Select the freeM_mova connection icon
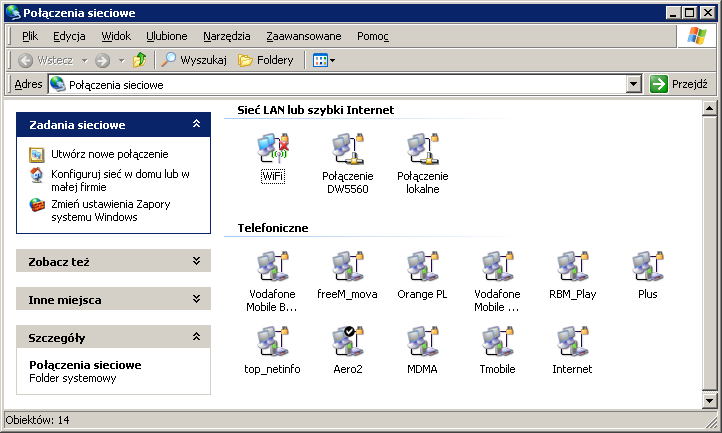This screenshot has height=433, width=722. [347, 268]
